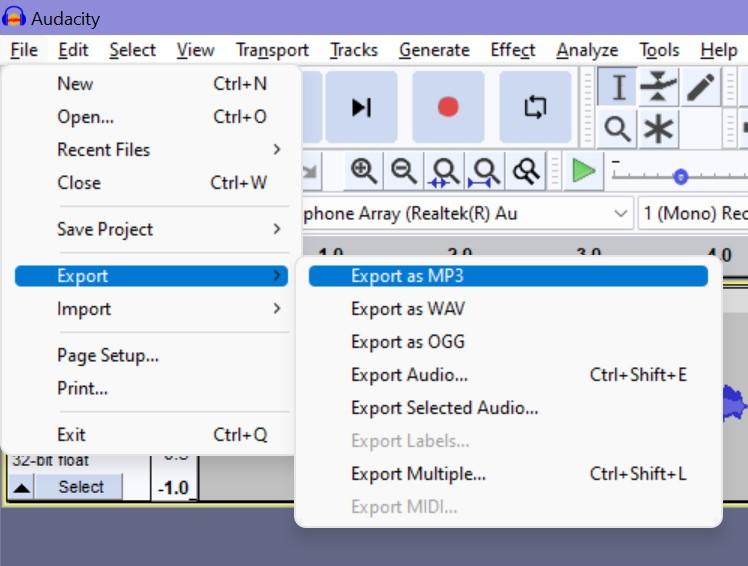Expand the Import submenu
748x566 pixels.
click(151, 309)
